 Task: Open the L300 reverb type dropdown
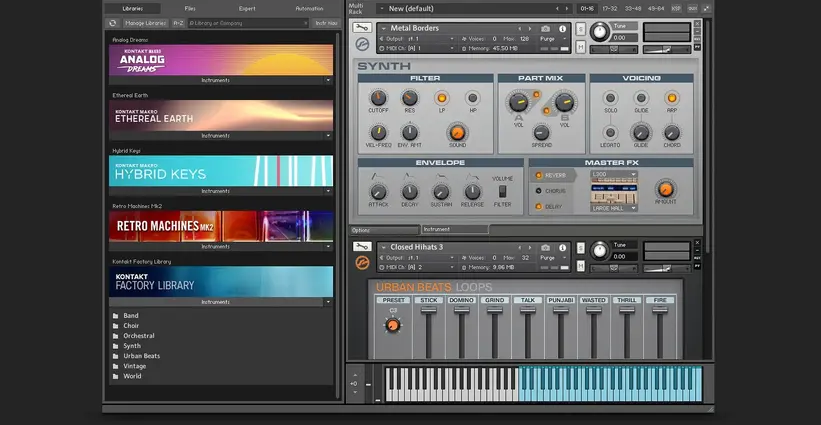tap(614, 174)
